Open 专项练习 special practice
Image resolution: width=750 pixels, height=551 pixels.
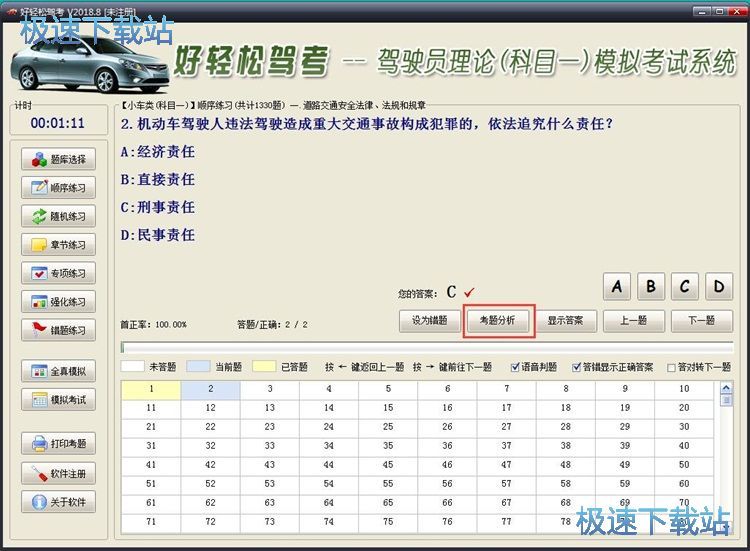(x=58, y=273)
